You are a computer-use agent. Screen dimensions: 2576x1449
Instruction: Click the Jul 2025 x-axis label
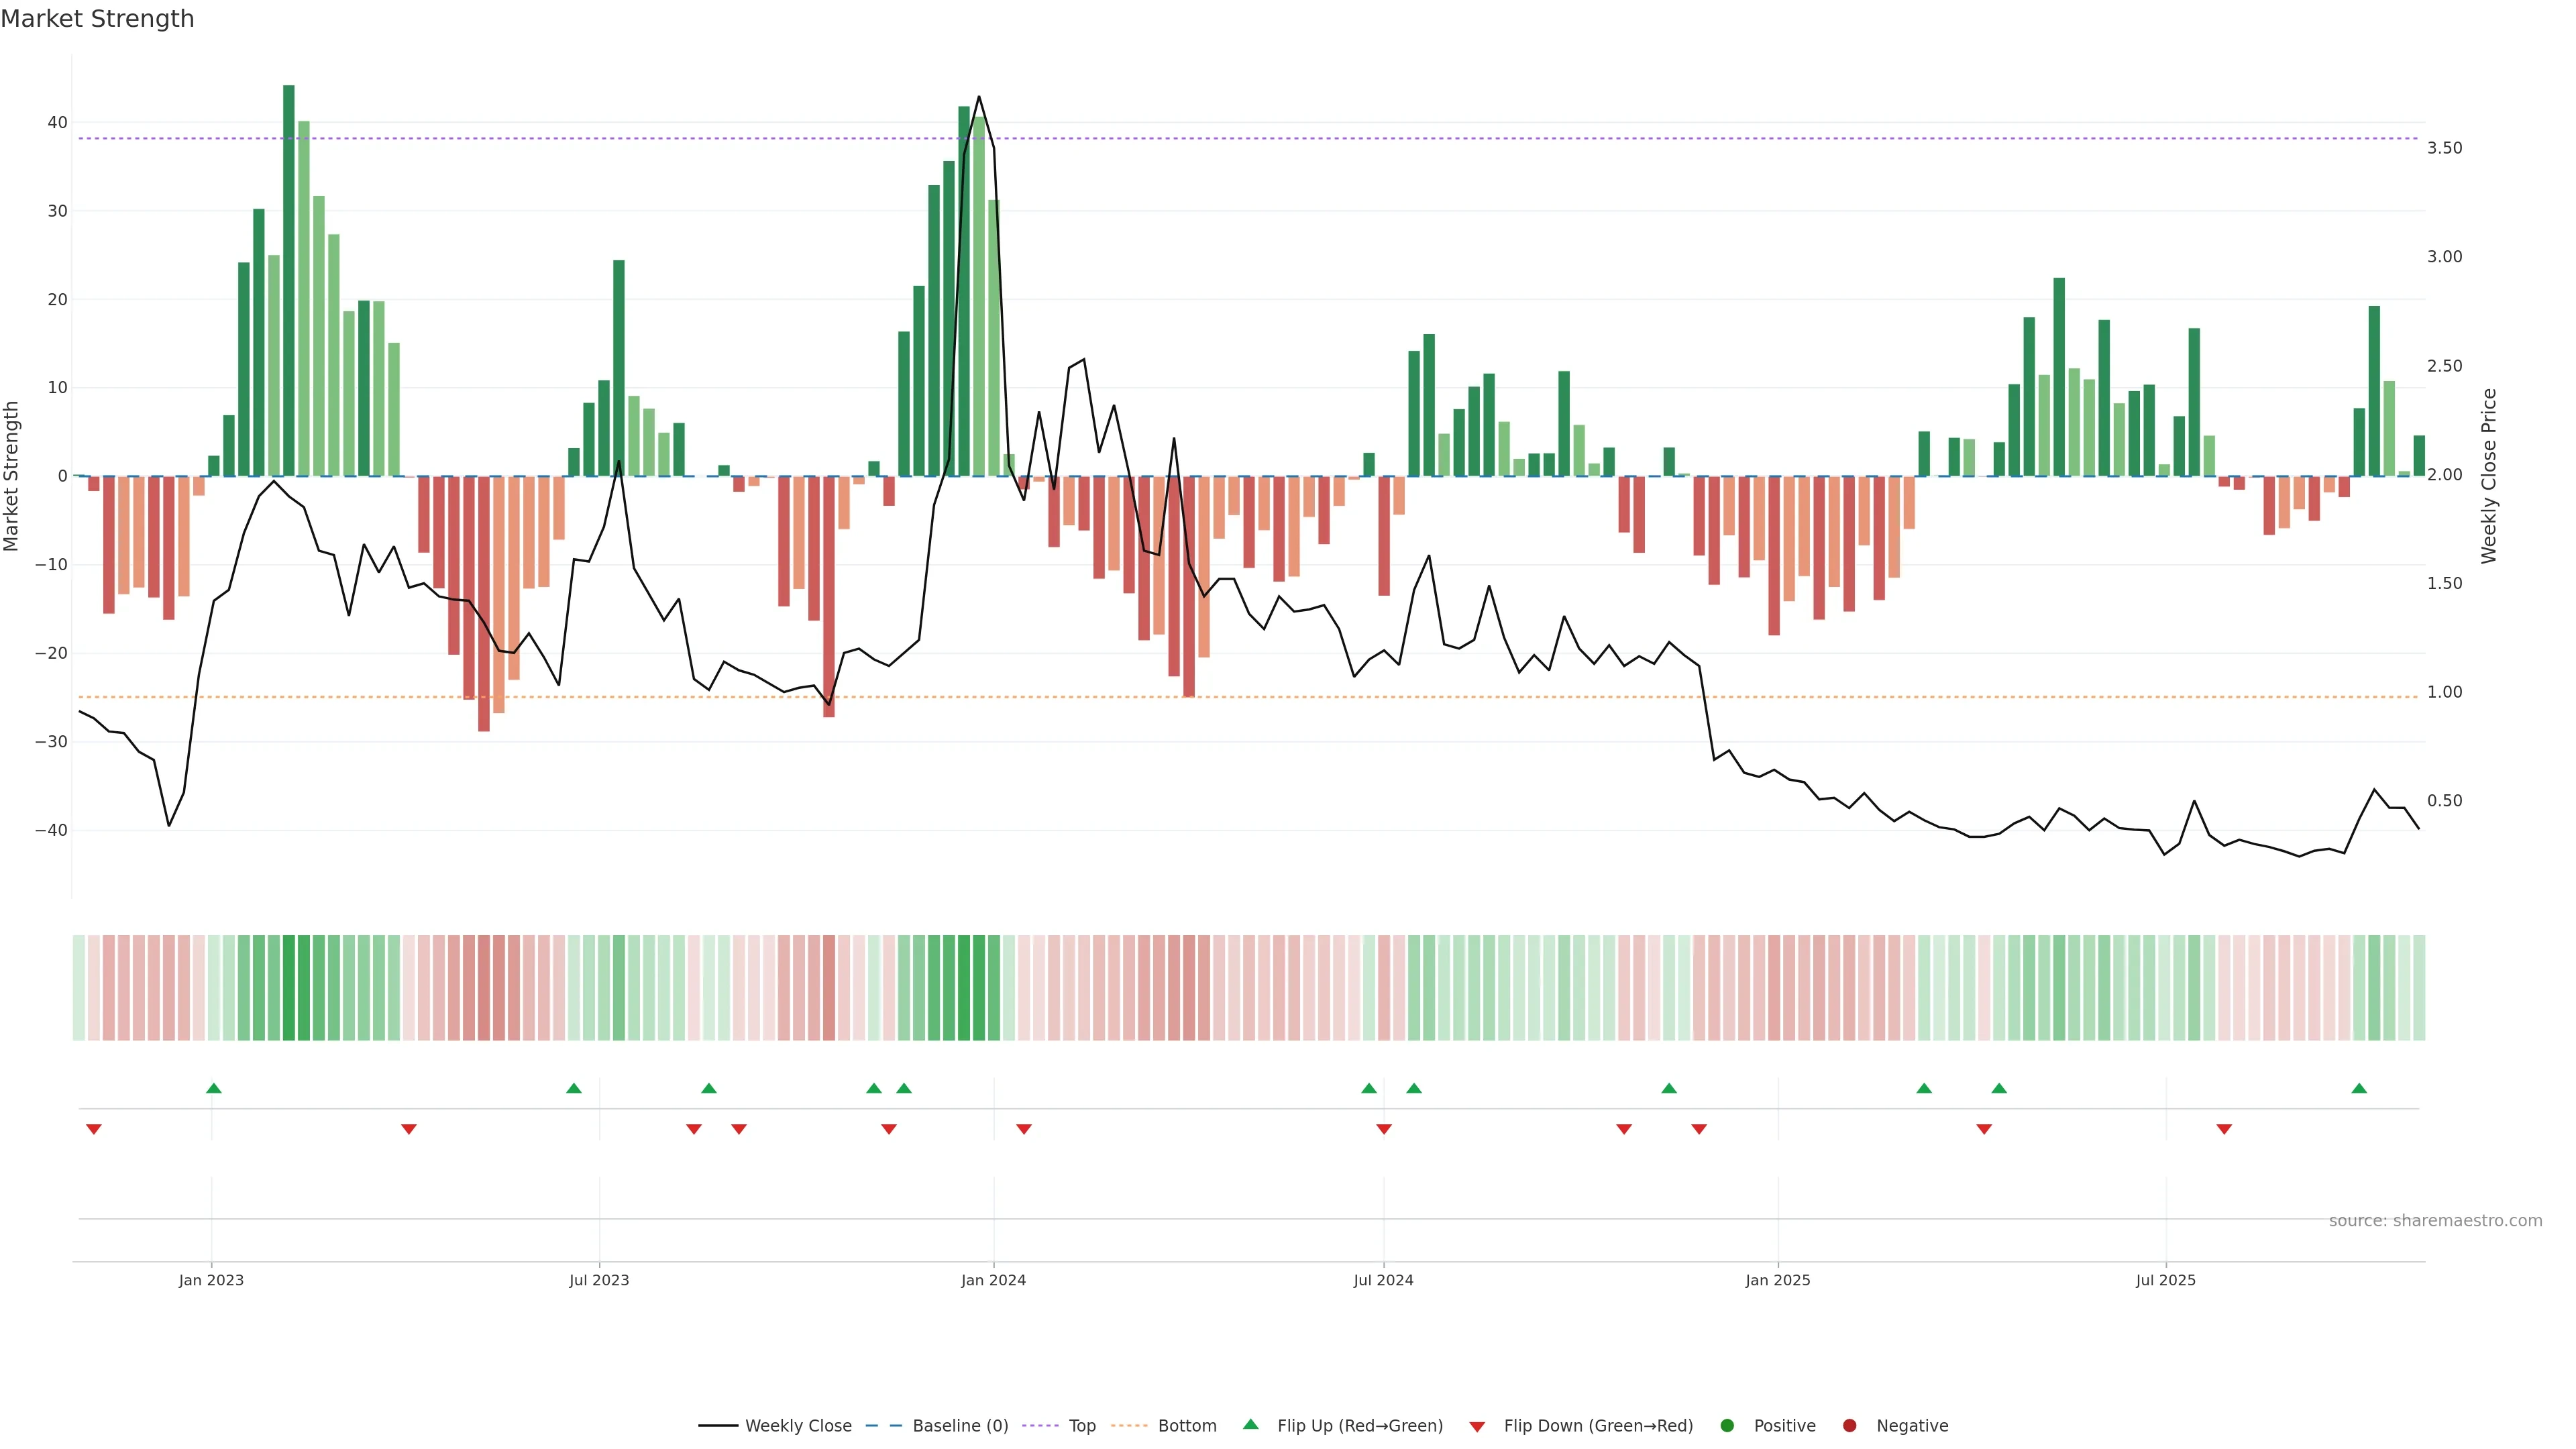pyautogui.click(x=2165, y=1280)
